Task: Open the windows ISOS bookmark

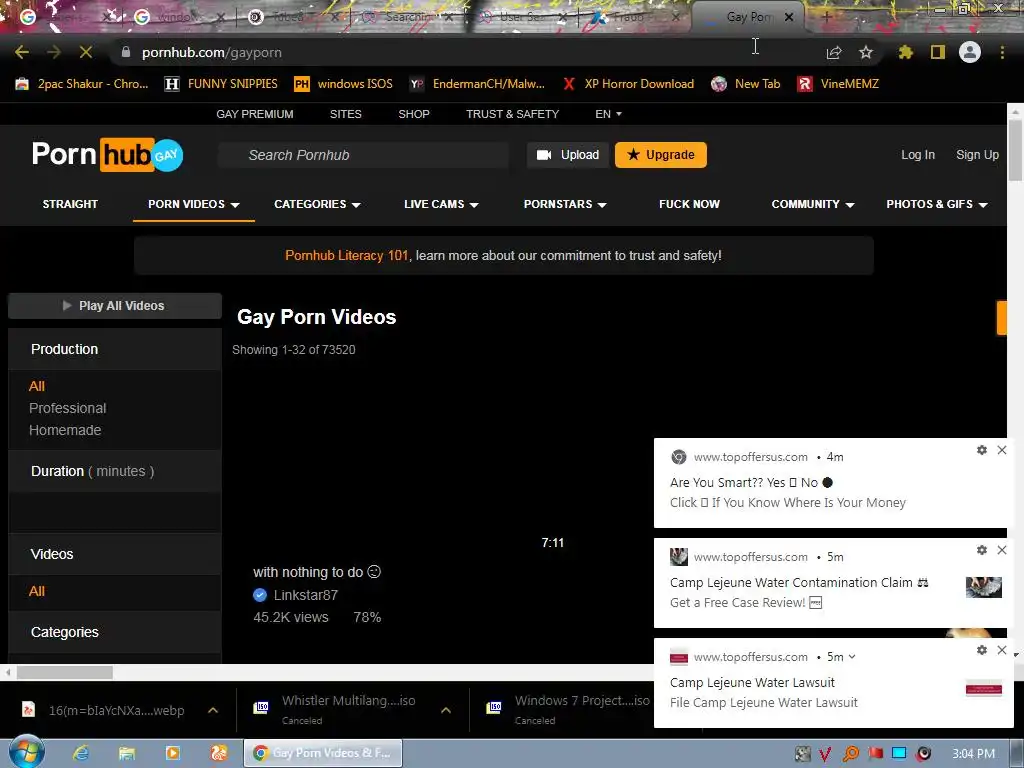Action: 344,84
